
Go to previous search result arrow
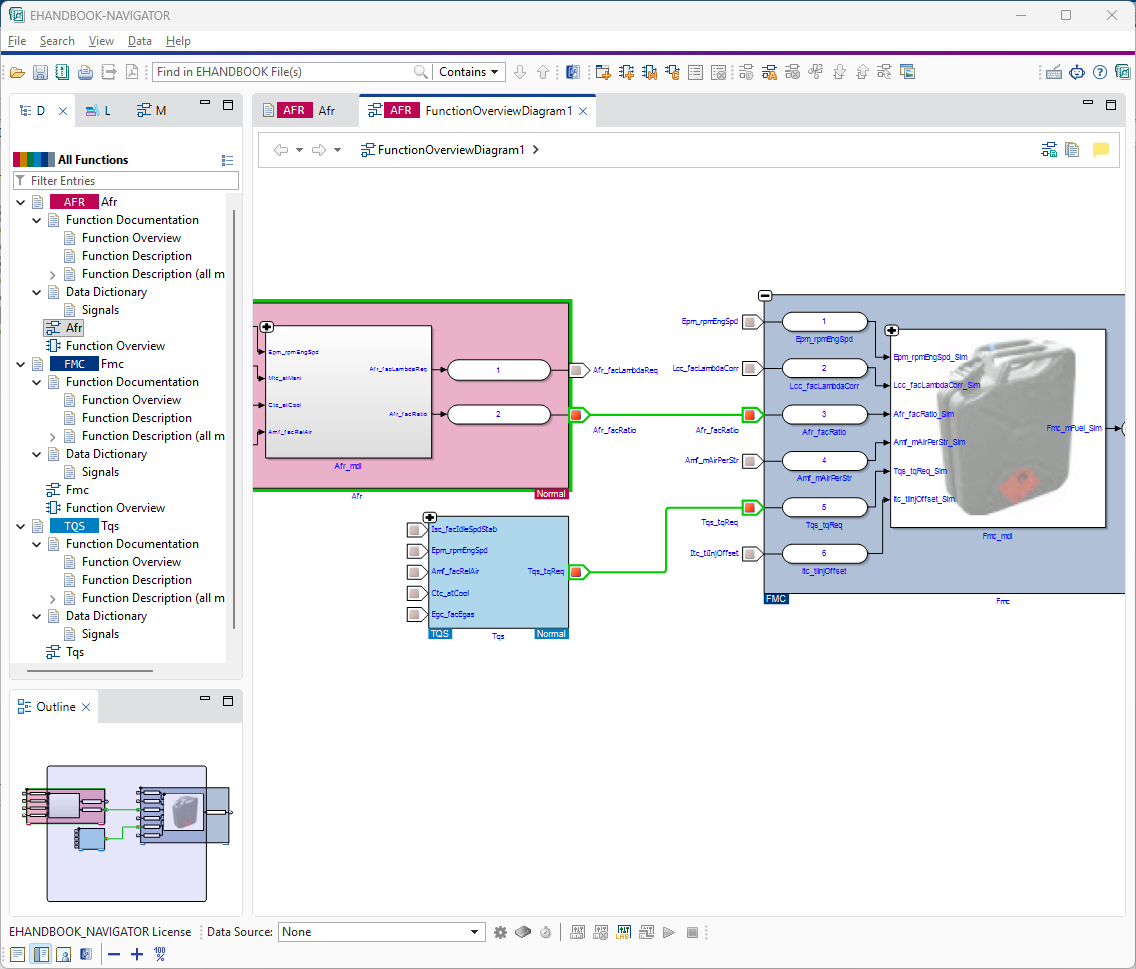click(543, 72)
